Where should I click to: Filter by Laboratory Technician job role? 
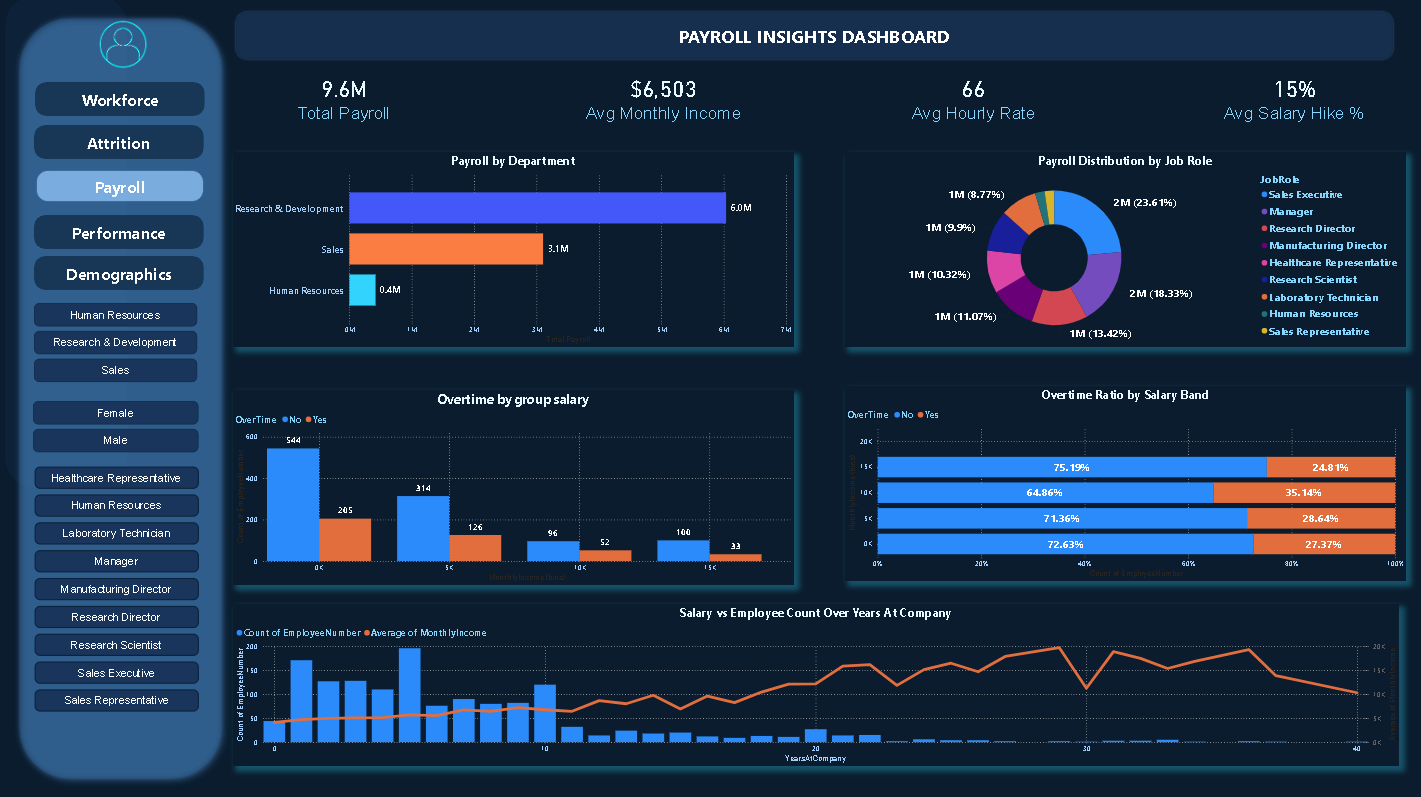116,533
